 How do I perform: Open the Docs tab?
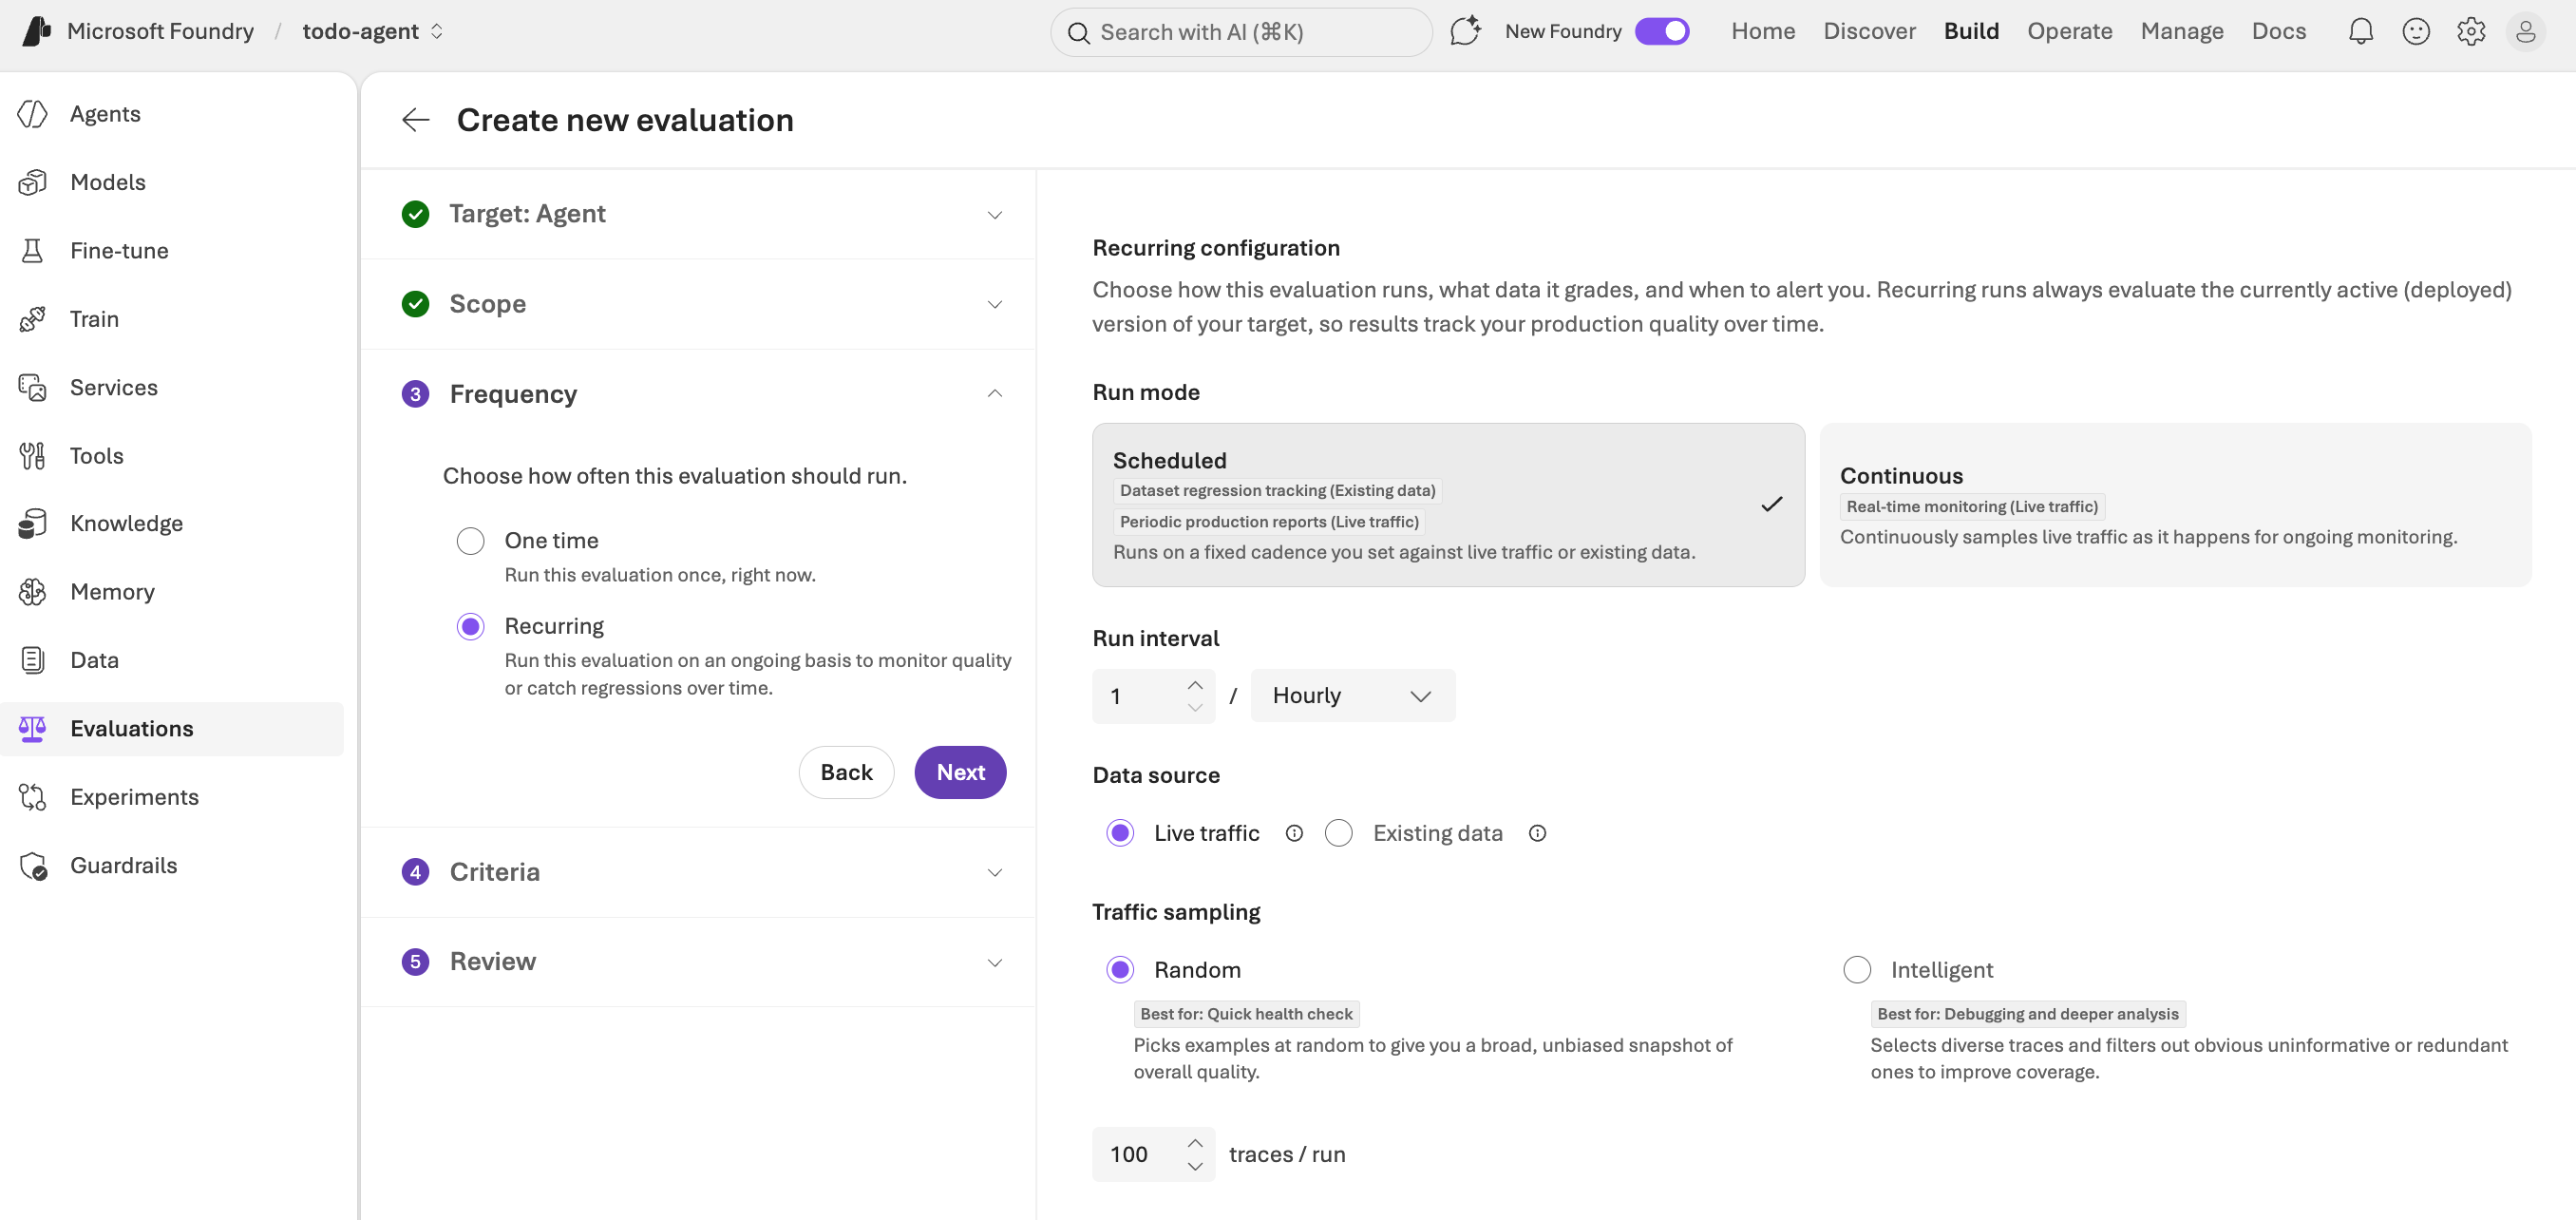pyautogui.click(x=2279, y=31)
